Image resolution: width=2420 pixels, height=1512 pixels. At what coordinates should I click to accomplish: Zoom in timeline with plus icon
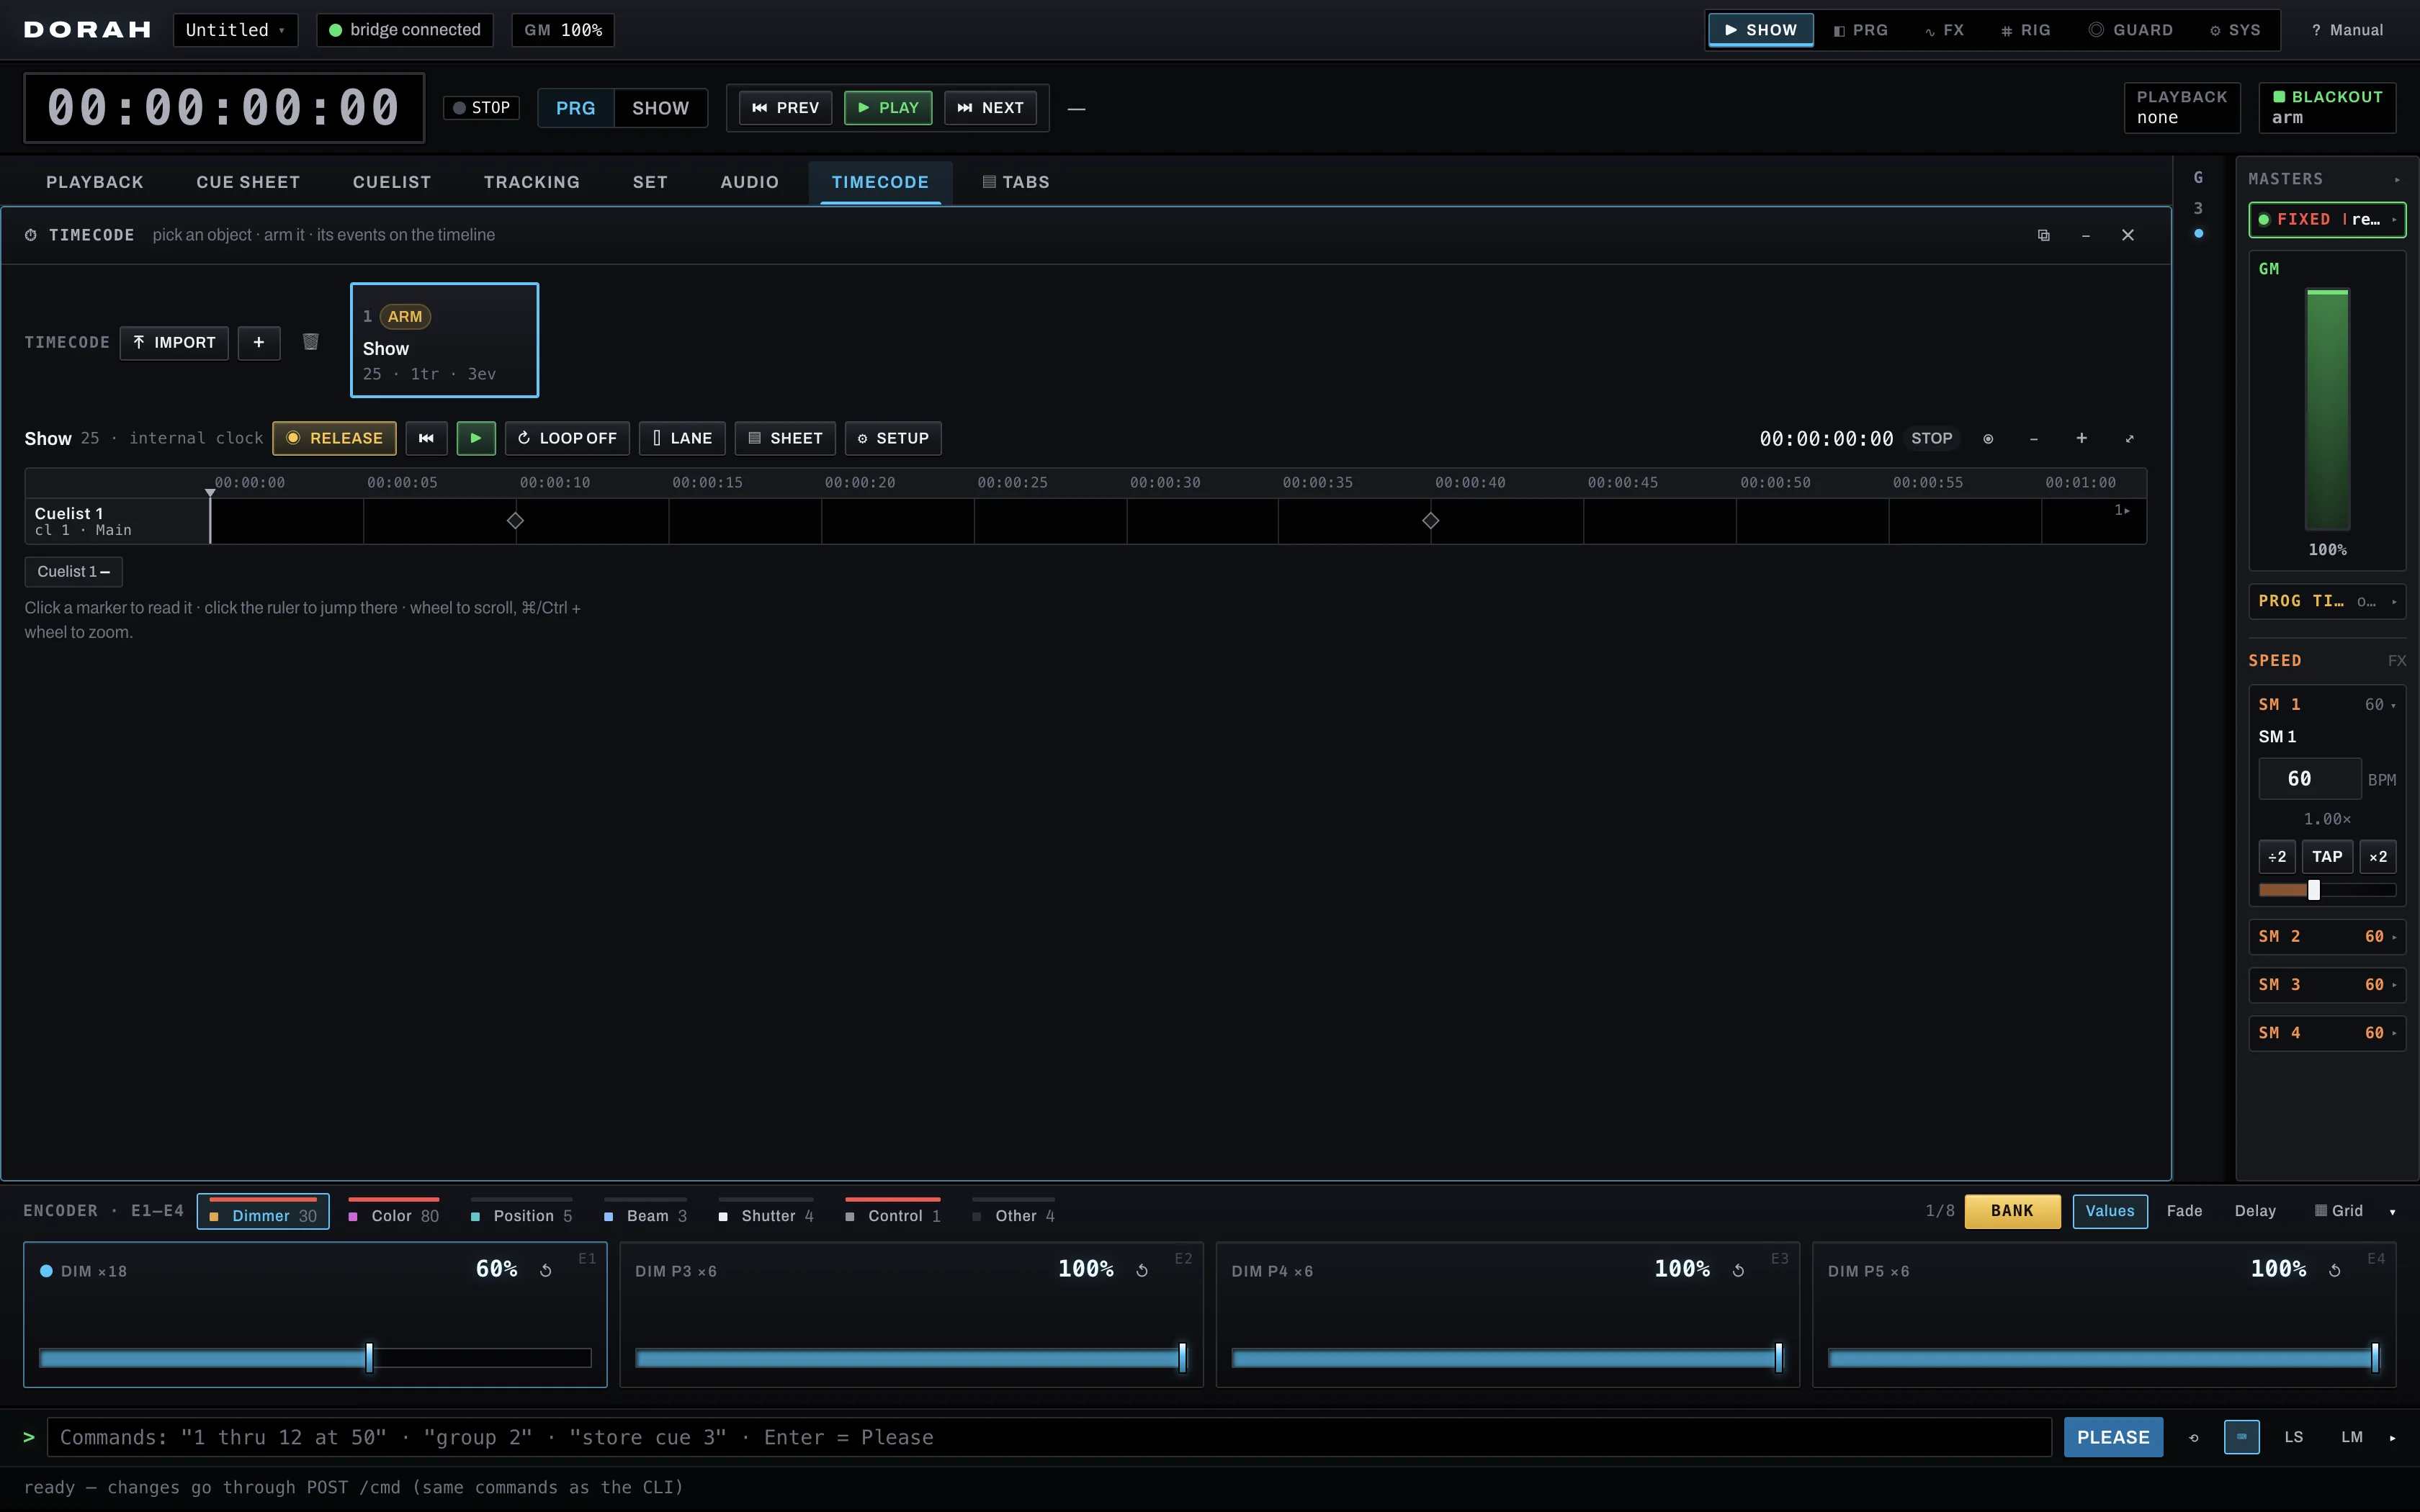(x=2081, y=438)
